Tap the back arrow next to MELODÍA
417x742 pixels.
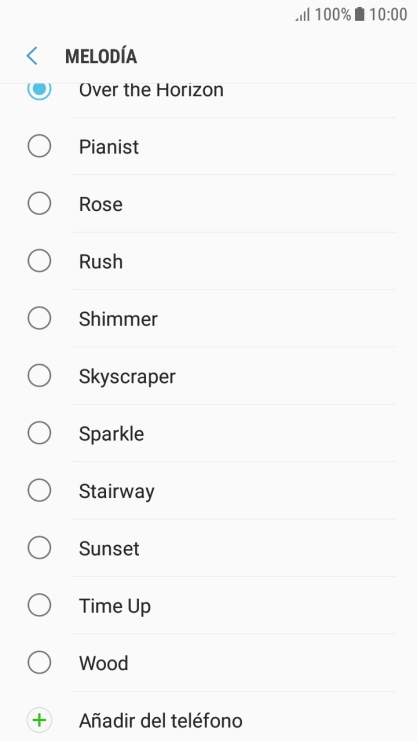(32, 56)
